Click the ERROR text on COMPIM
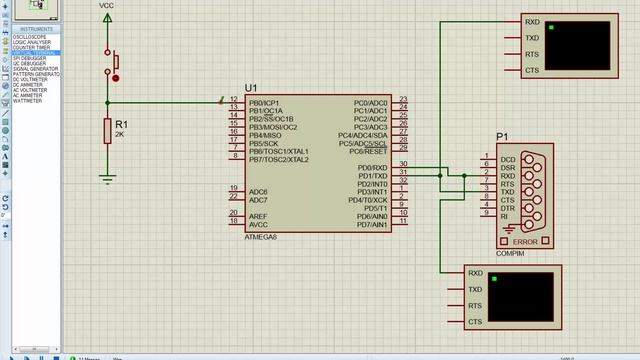 pyautogui.click(x=525, y=242)
